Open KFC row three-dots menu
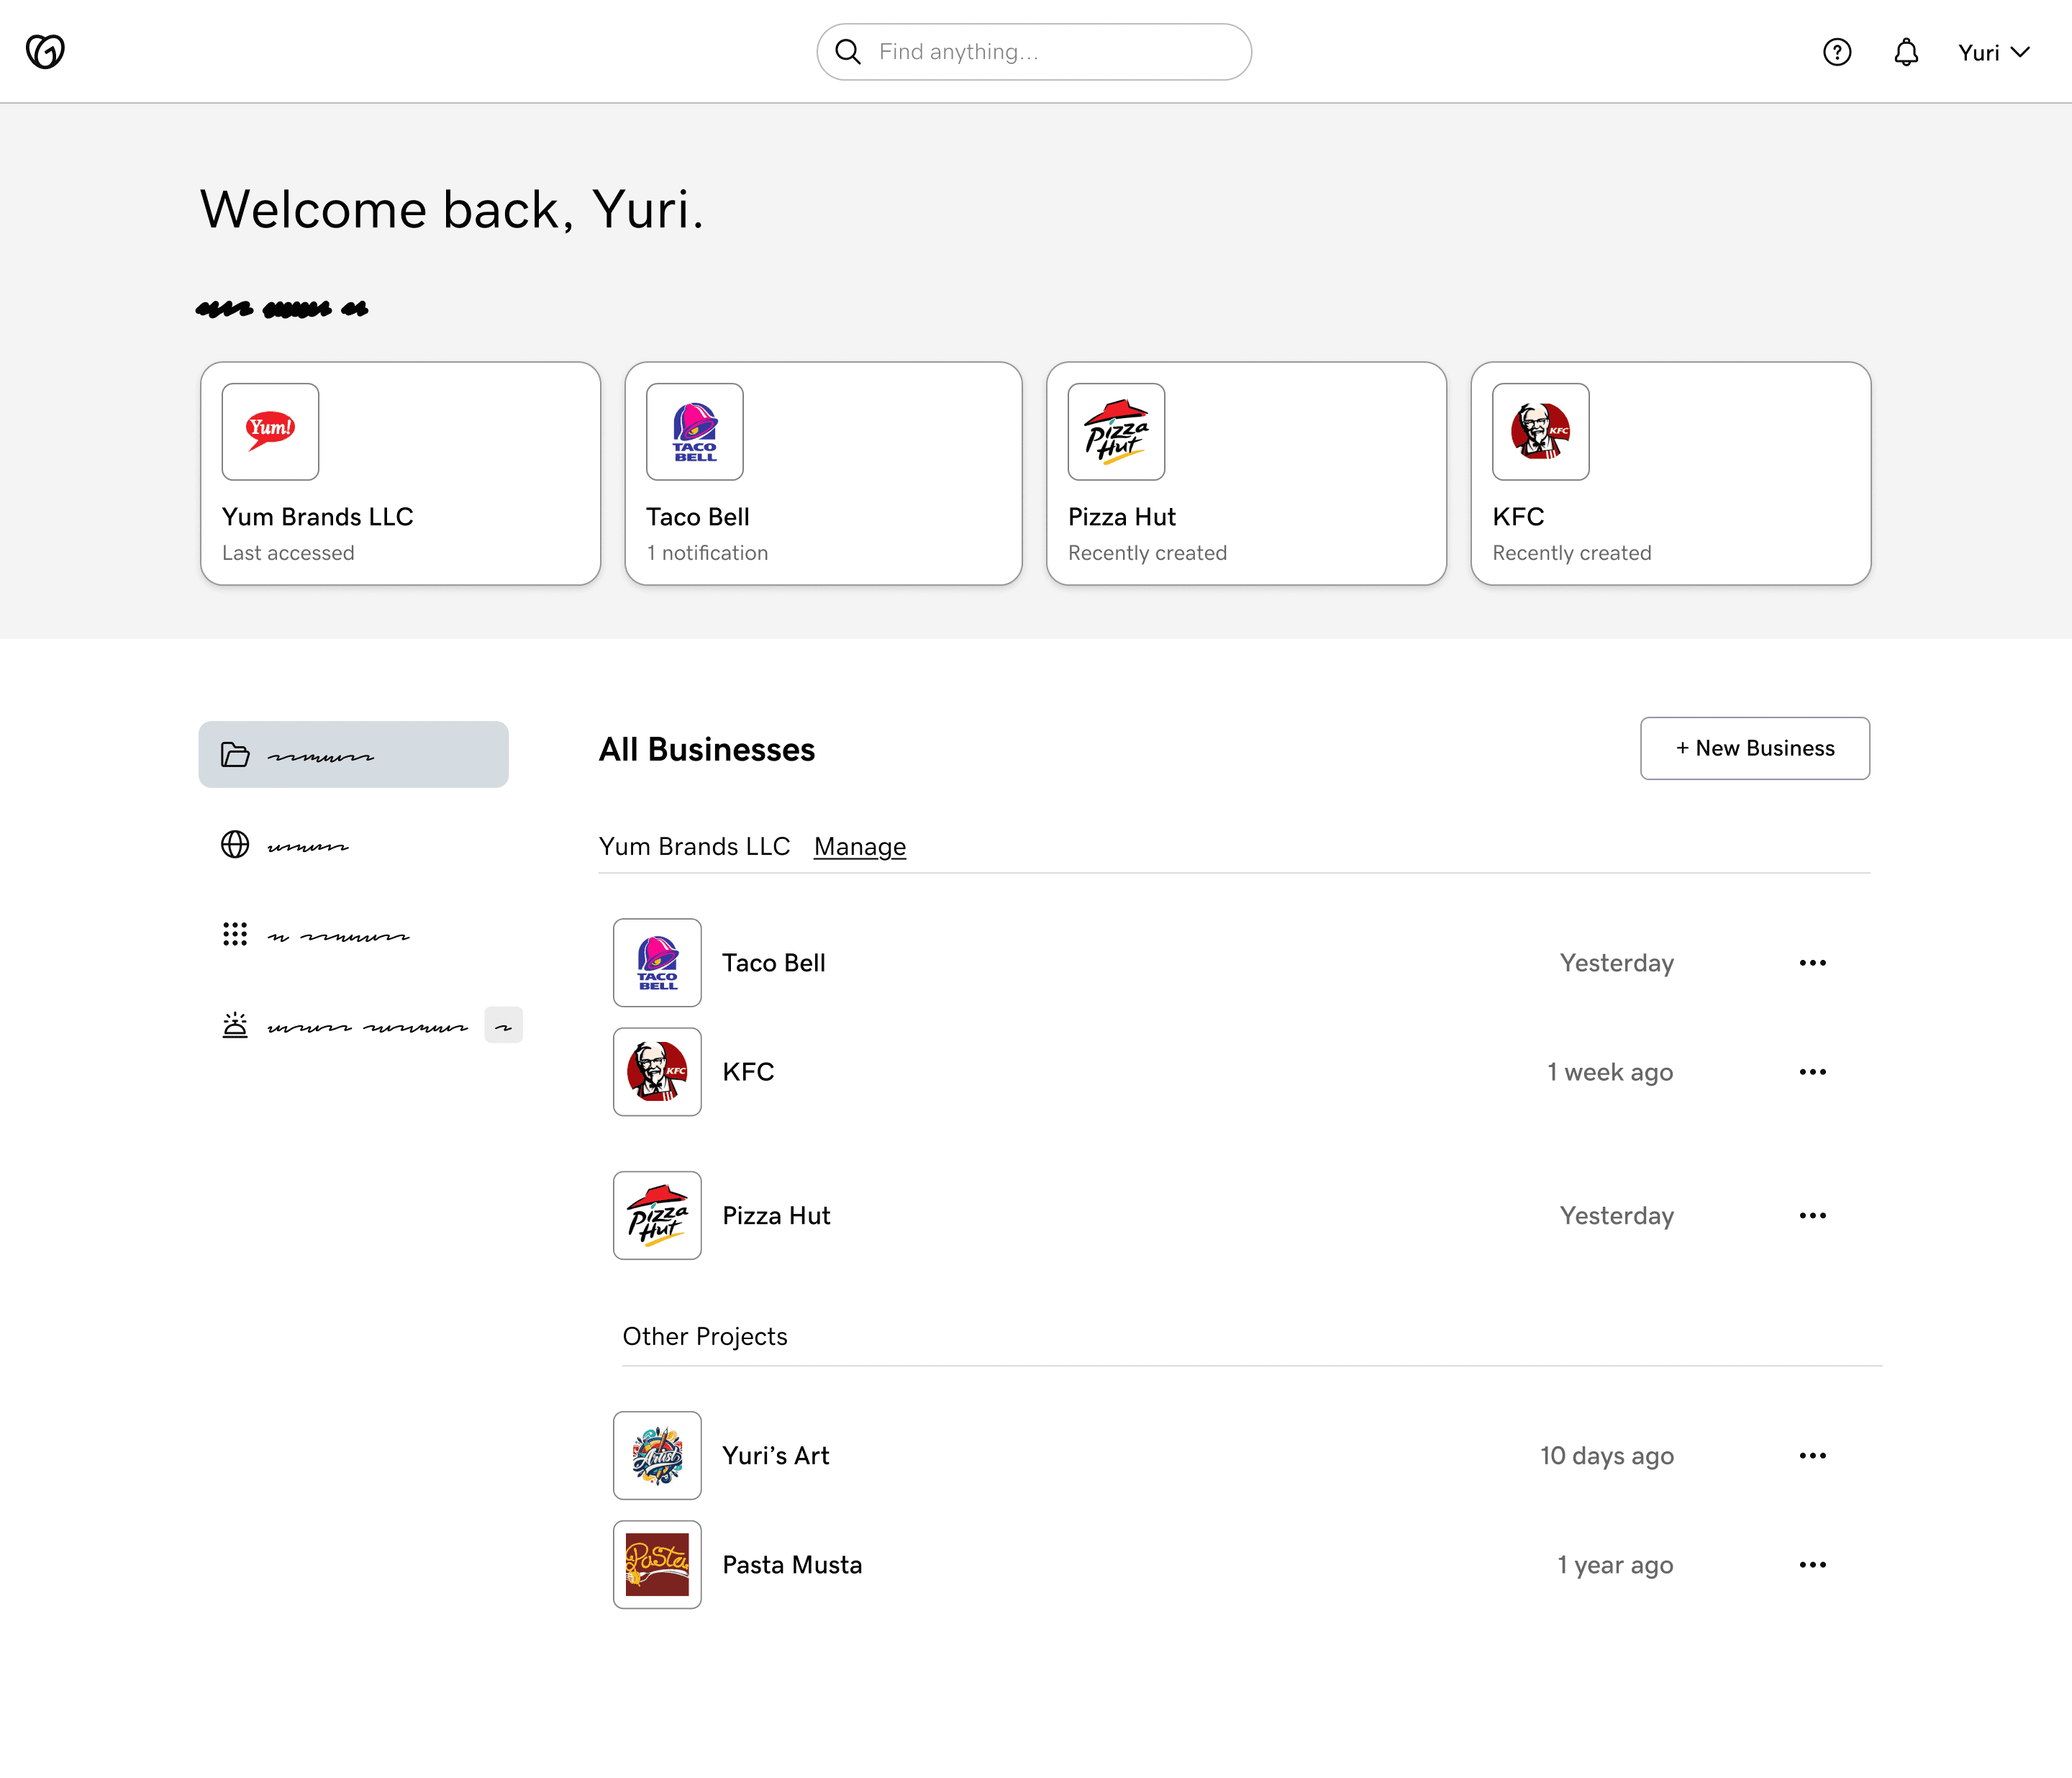Image resolution: width=2072 pixels, height=1778 pixels. [1812, 1072]
